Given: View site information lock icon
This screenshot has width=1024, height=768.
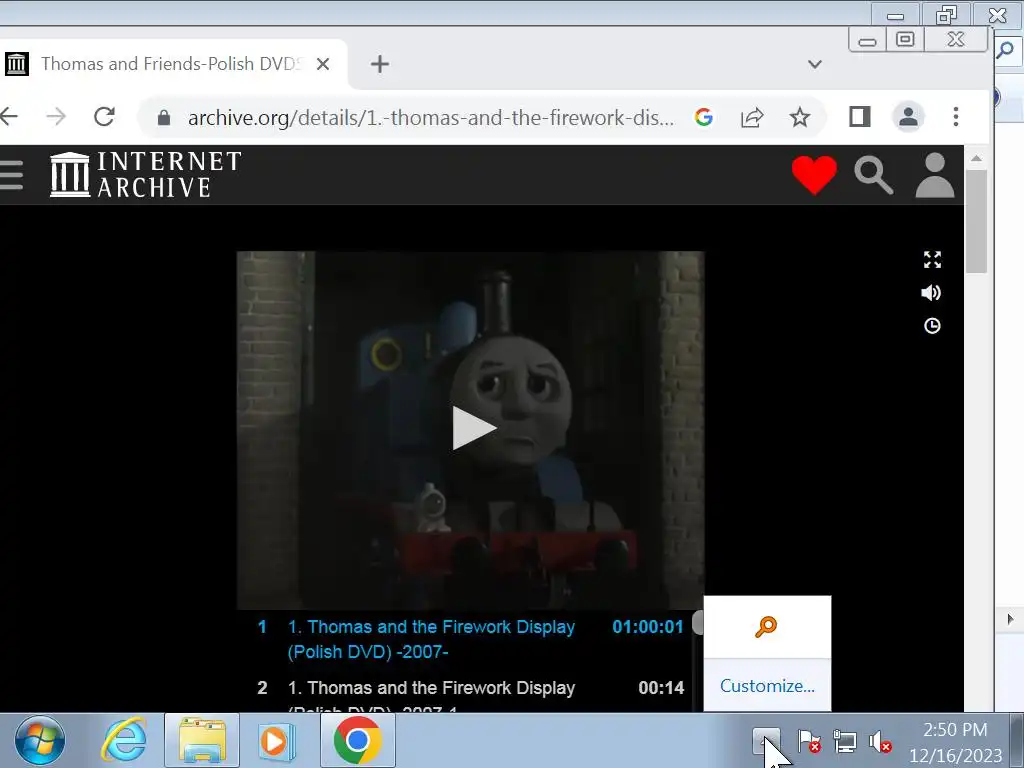Looking at the screenshot, I should [x=164, y=118].
